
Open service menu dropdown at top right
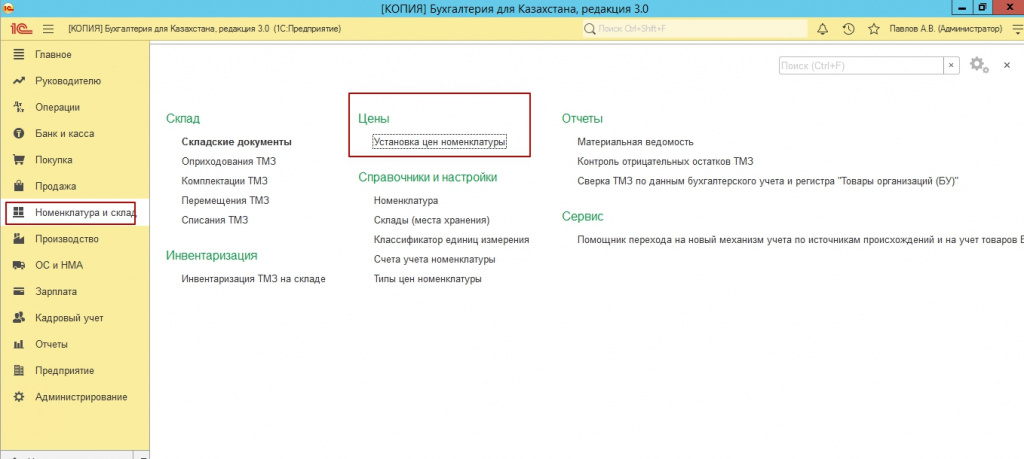coord(1016,29)
